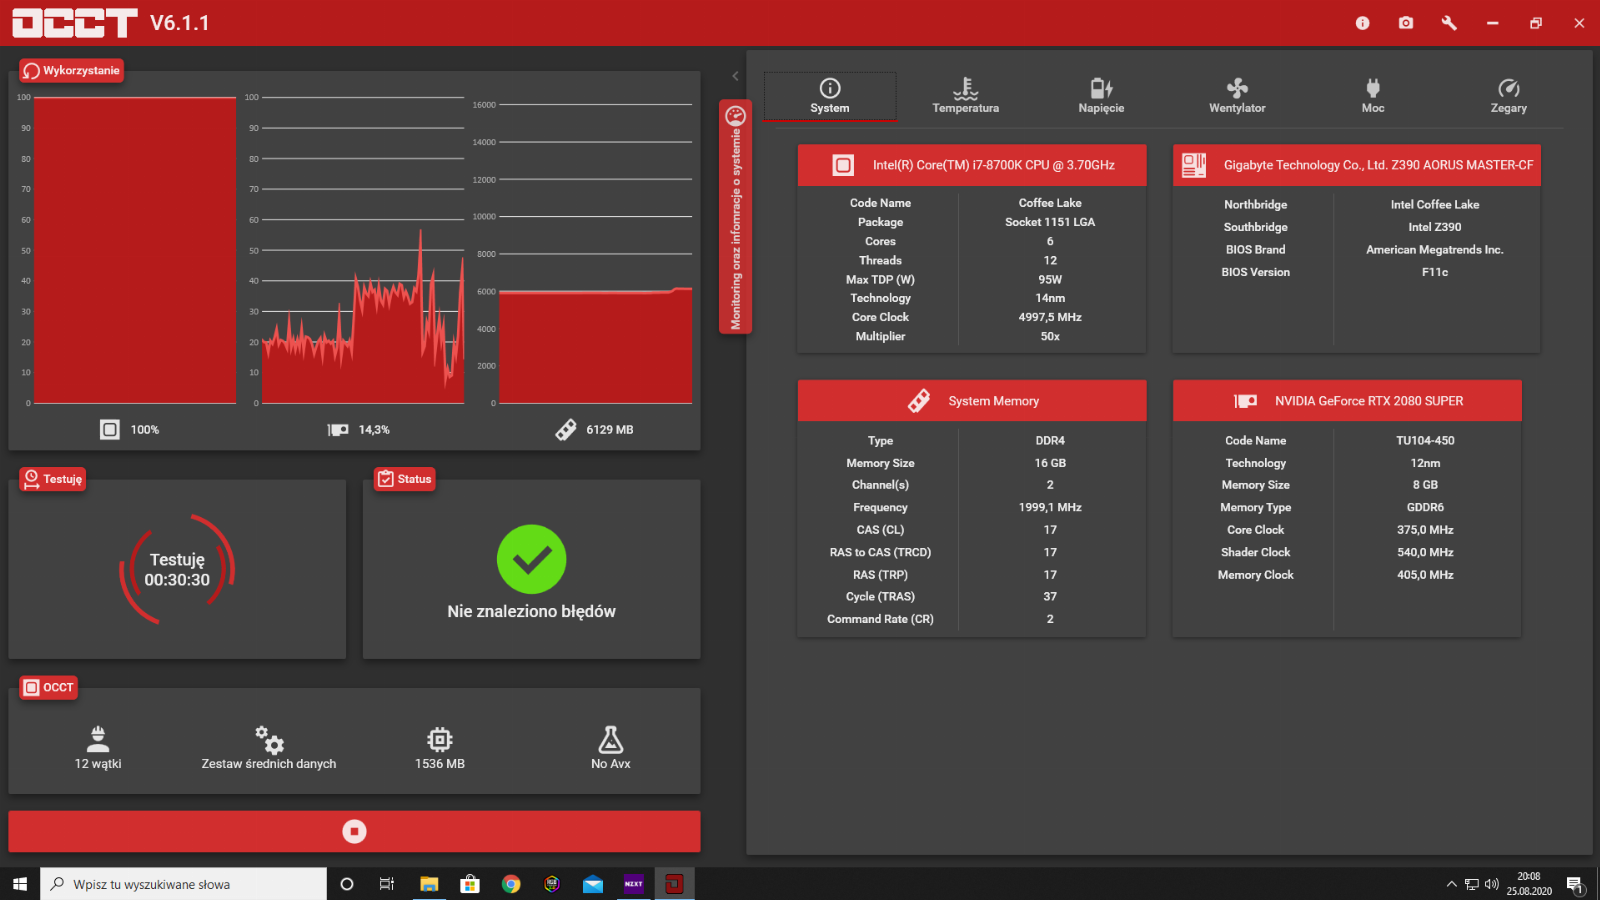Click the BIOS Version value F11c
The width and height of the screenshot is (1600, 900).
[1435, 272]
